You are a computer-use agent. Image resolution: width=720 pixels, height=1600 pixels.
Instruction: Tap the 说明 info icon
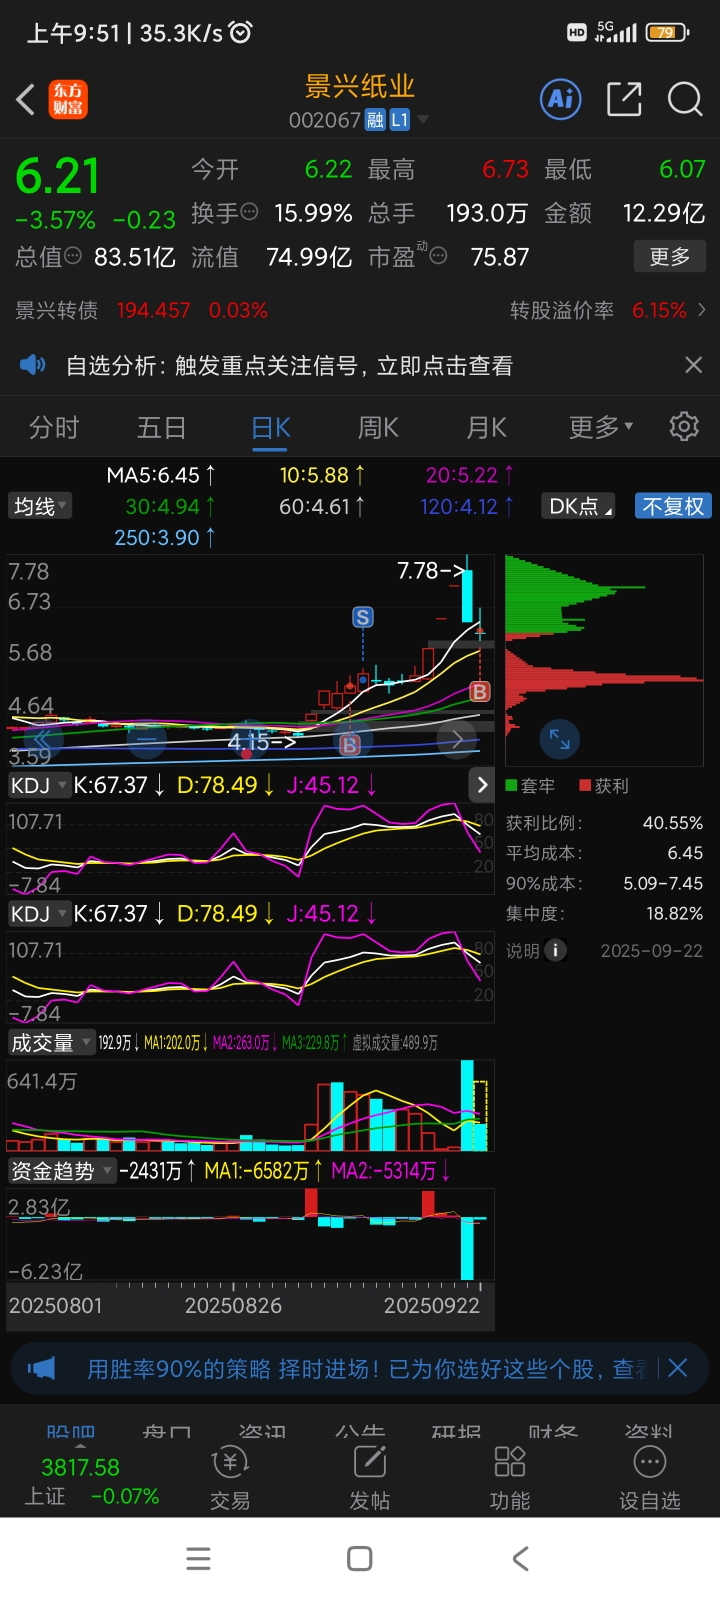(x=555, y=951)
